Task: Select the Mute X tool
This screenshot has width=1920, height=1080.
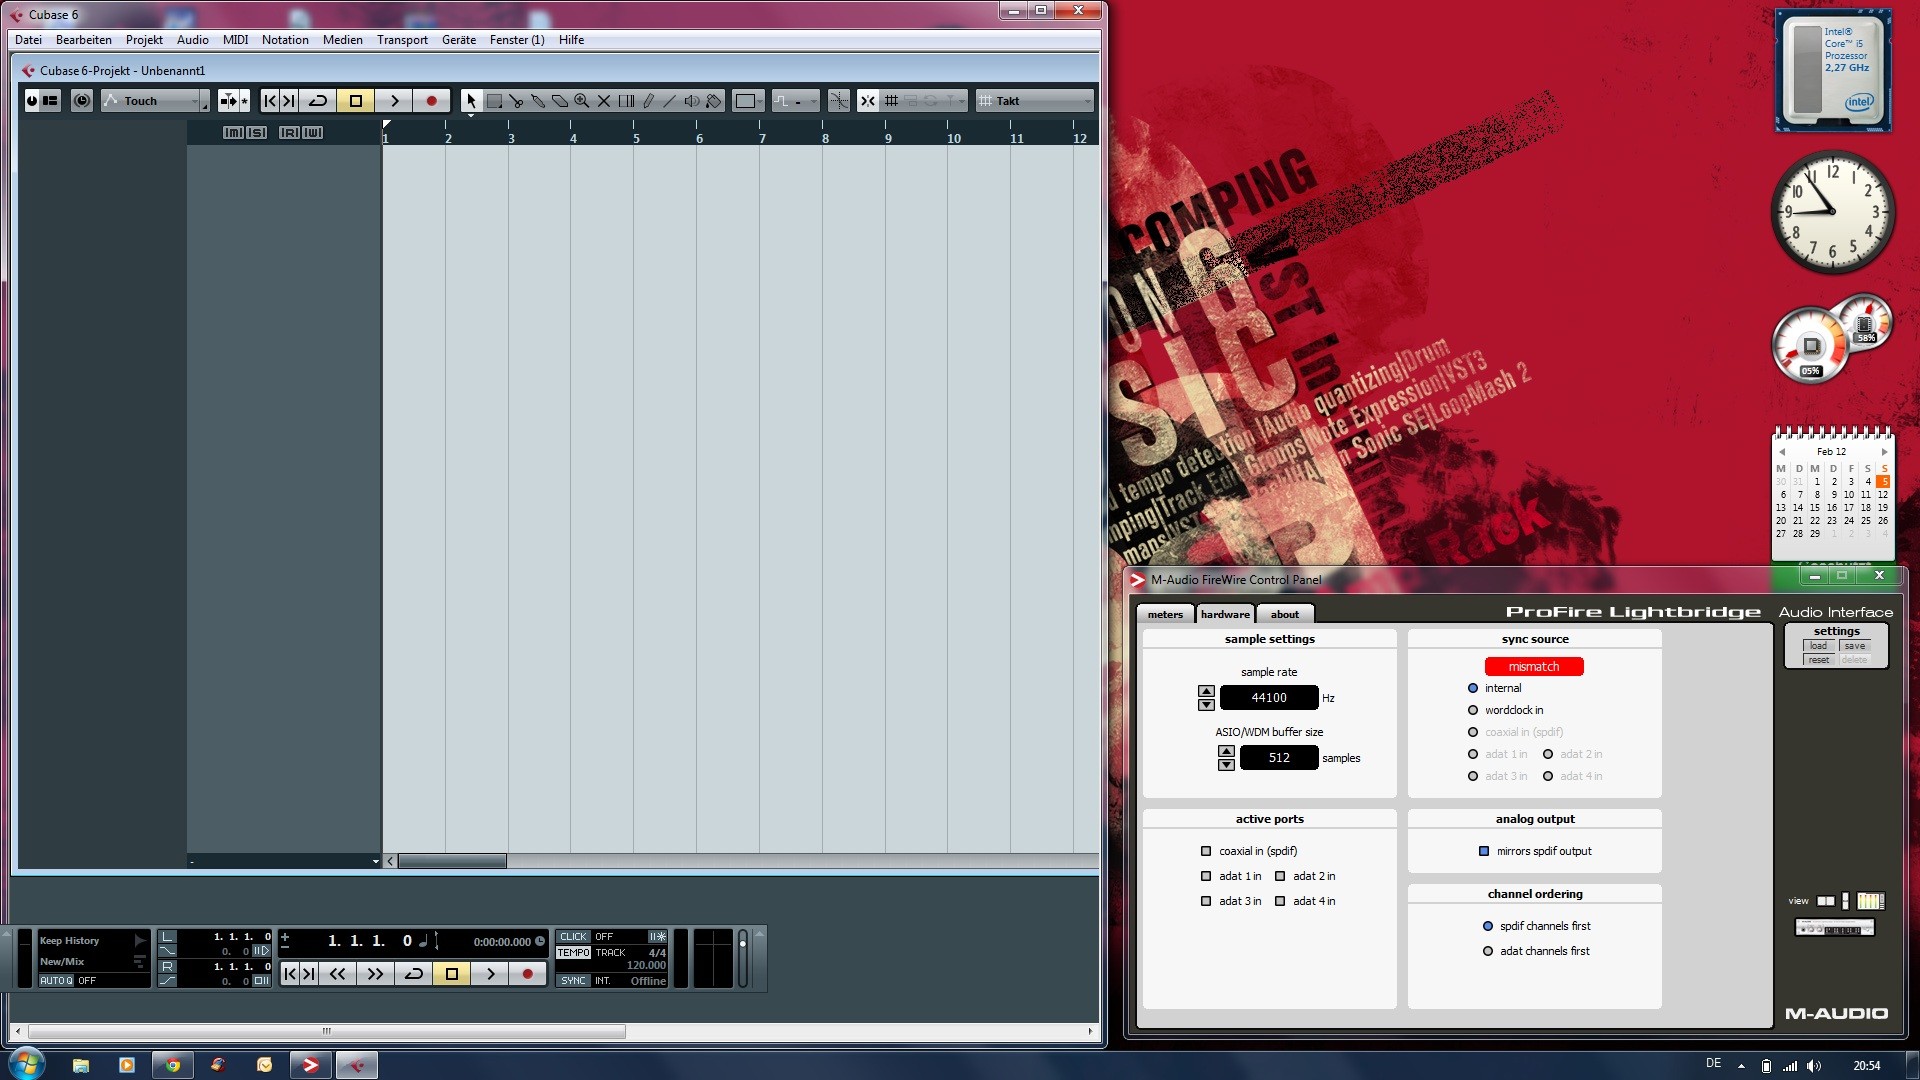Action: point(604,101)
